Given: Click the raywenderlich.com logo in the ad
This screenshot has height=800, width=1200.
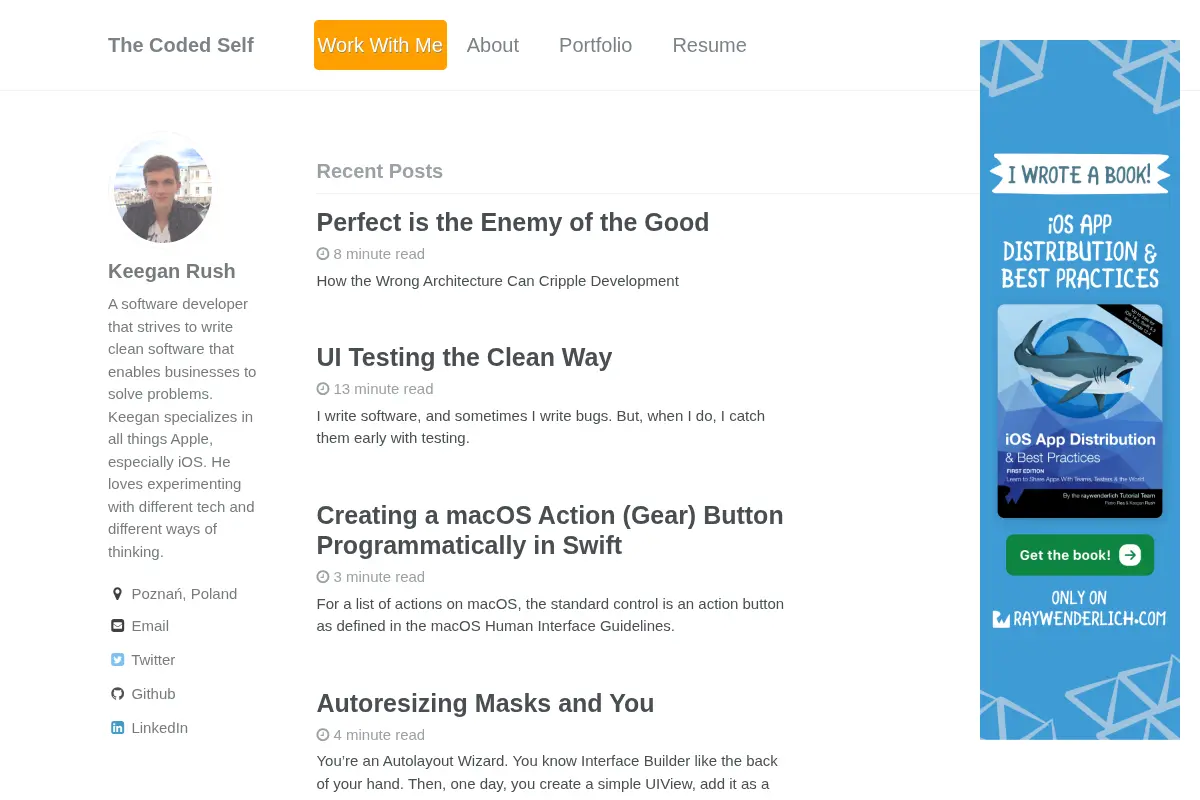Looking at the screenshot, I should click(x=1001, y=619).
